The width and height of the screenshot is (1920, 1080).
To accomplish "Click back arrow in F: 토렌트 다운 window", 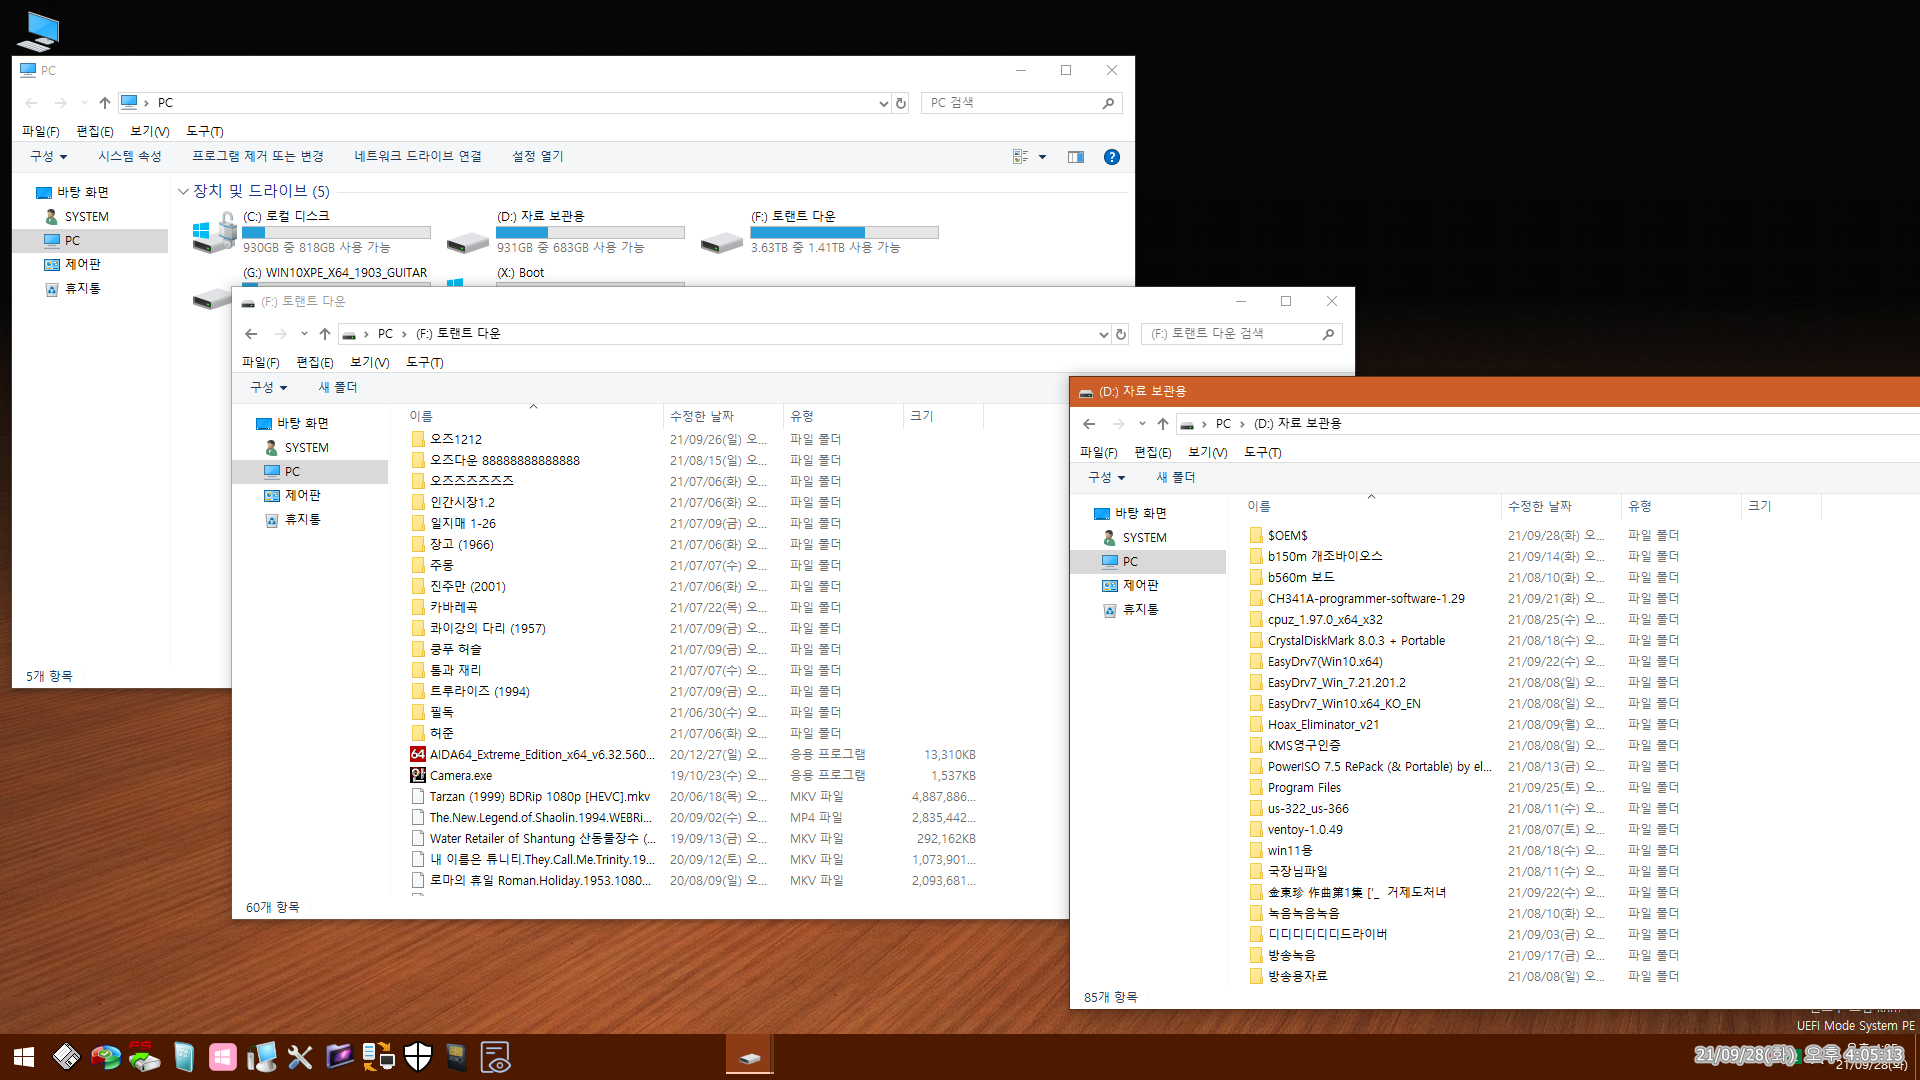I will (x=251, y=334).
